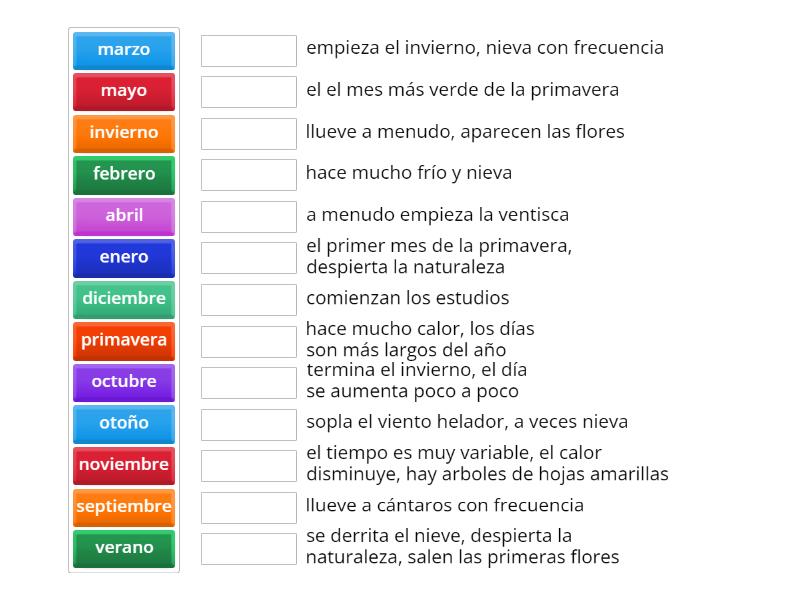Select the answer slot next to 'llueve a cántaros'
The image size is (800, 600).
click(248, 506)
